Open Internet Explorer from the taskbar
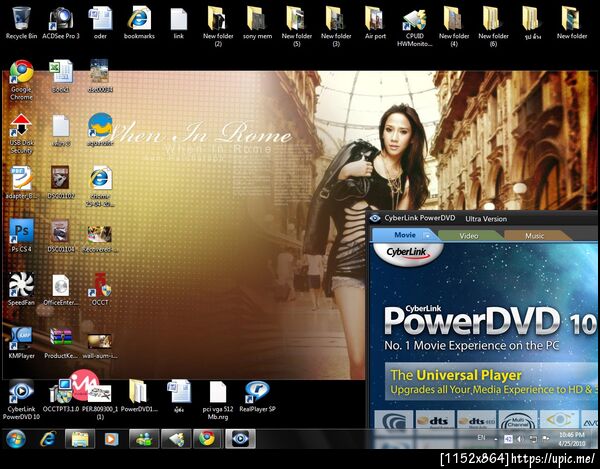600x469 pixels. tap(48, 438)
